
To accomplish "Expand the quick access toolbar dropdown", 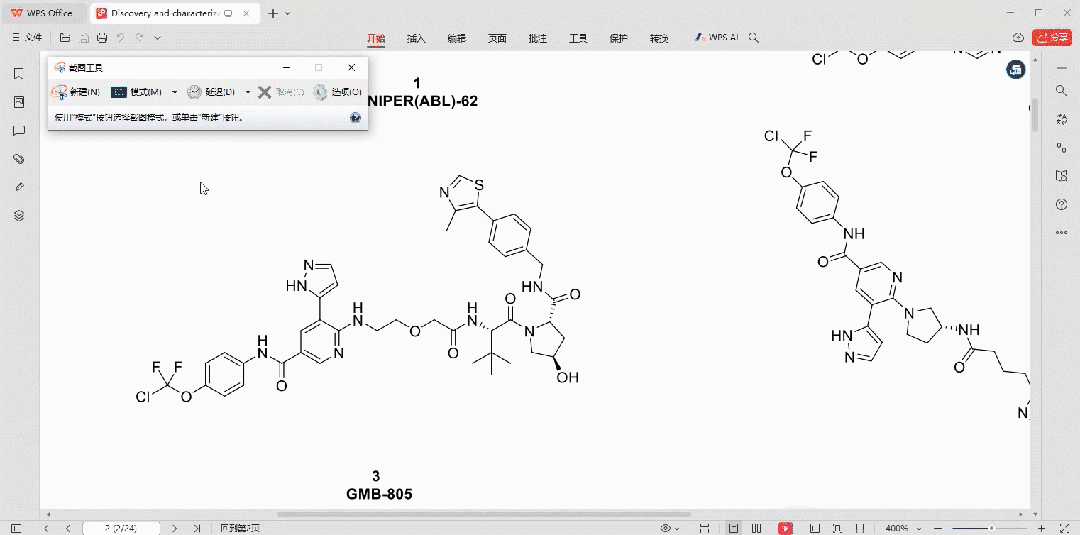I will [157, 38].
